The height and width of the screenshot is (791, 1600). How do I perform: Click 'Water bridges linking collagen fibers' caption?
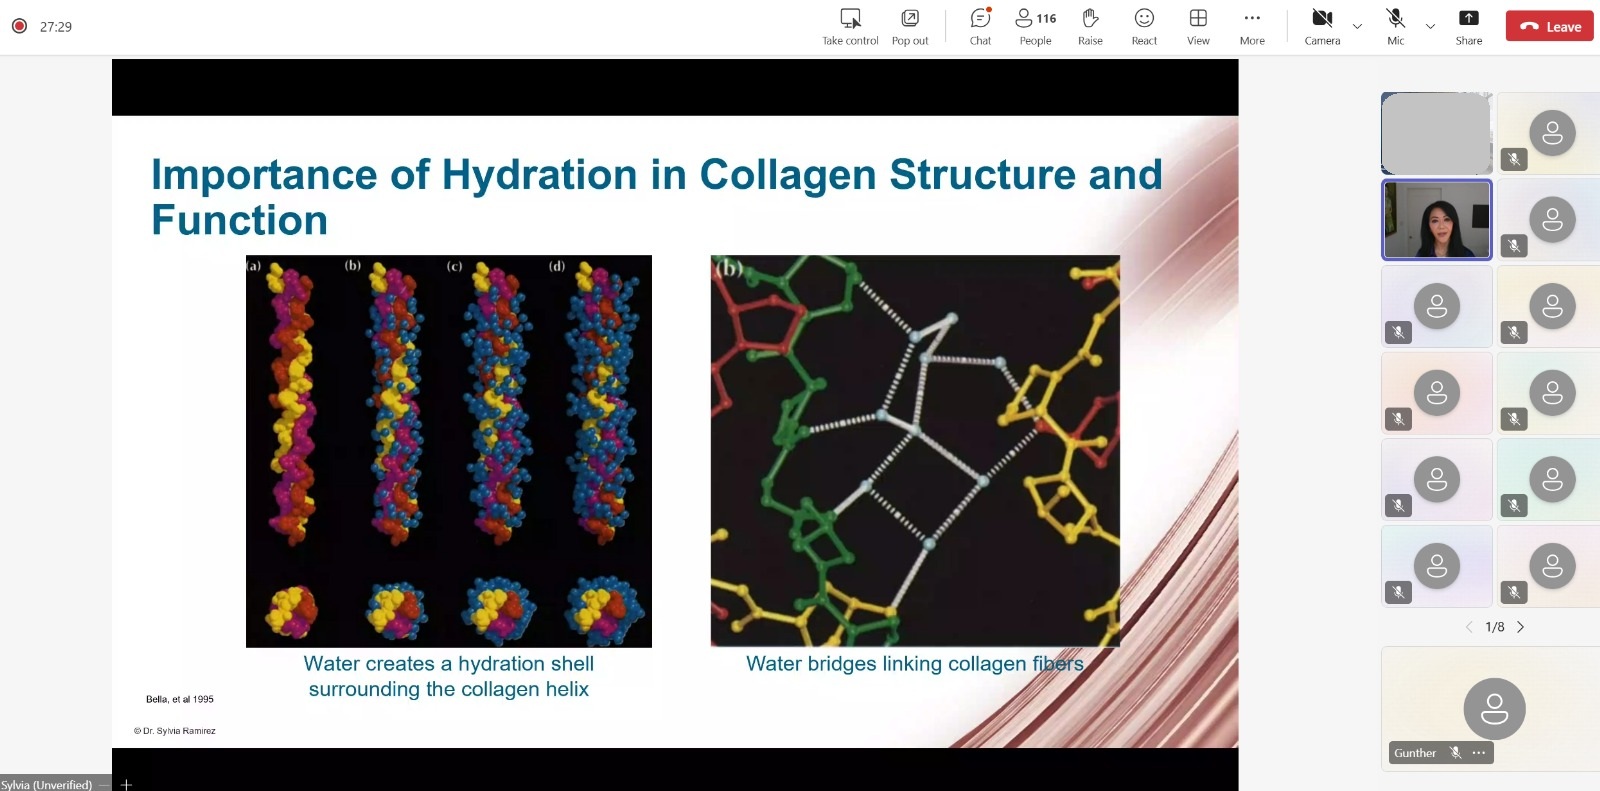pos(915,664)
